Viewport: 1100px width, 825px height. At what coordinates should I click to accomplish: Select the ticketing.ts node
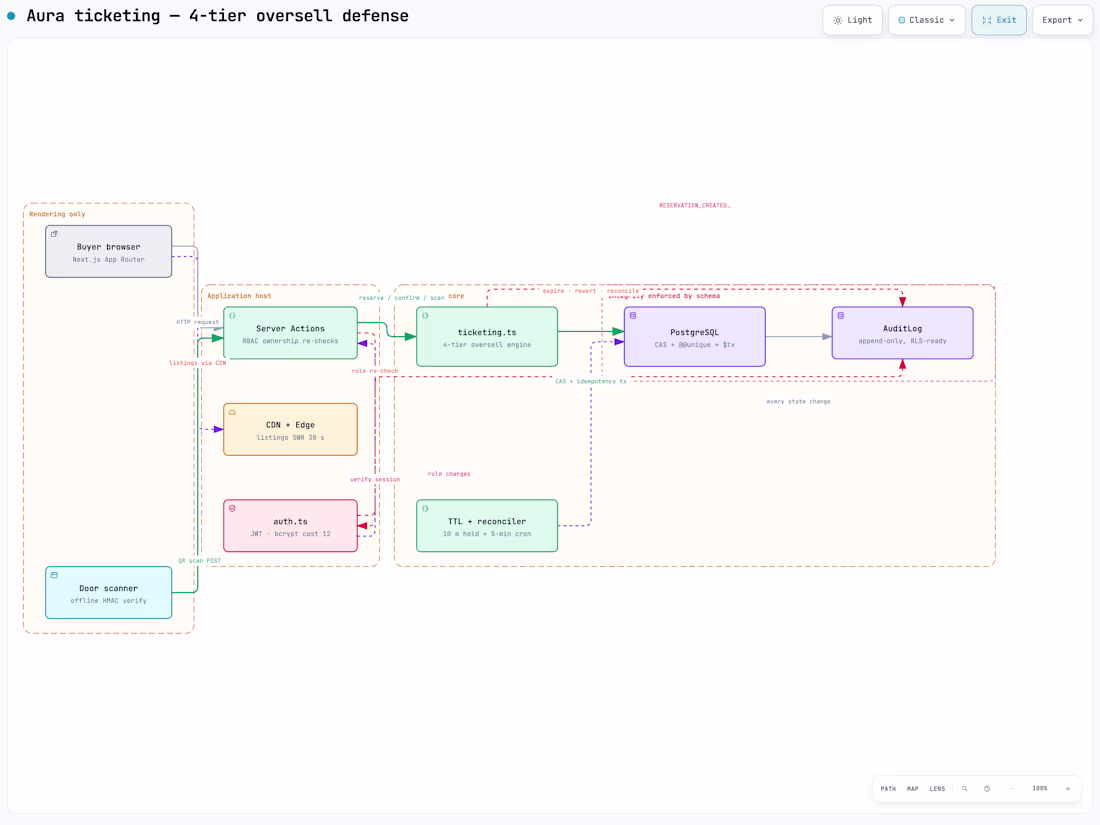coord(487,337)
